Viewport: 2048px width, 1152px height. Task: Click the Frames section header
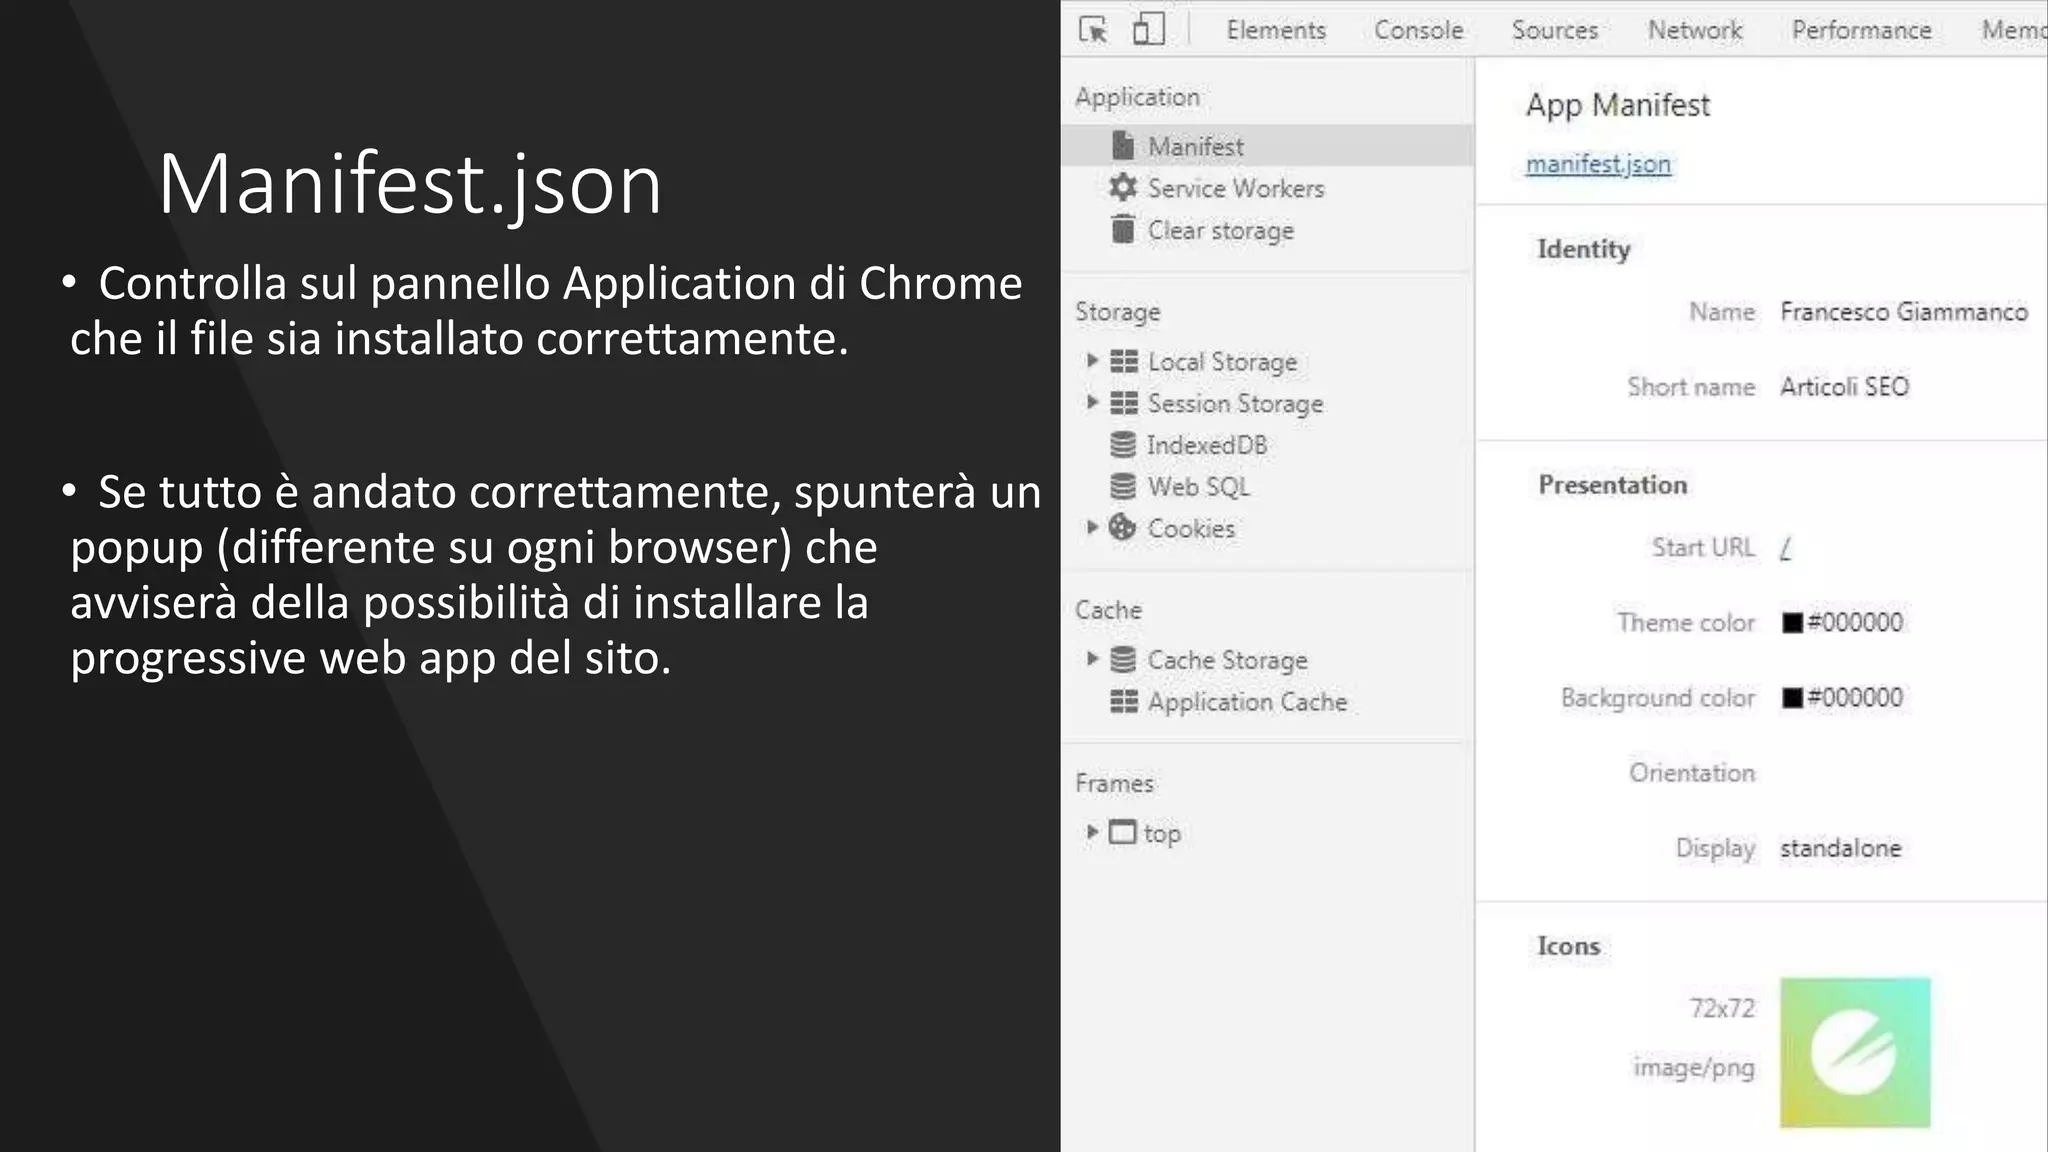(1114, 783)
